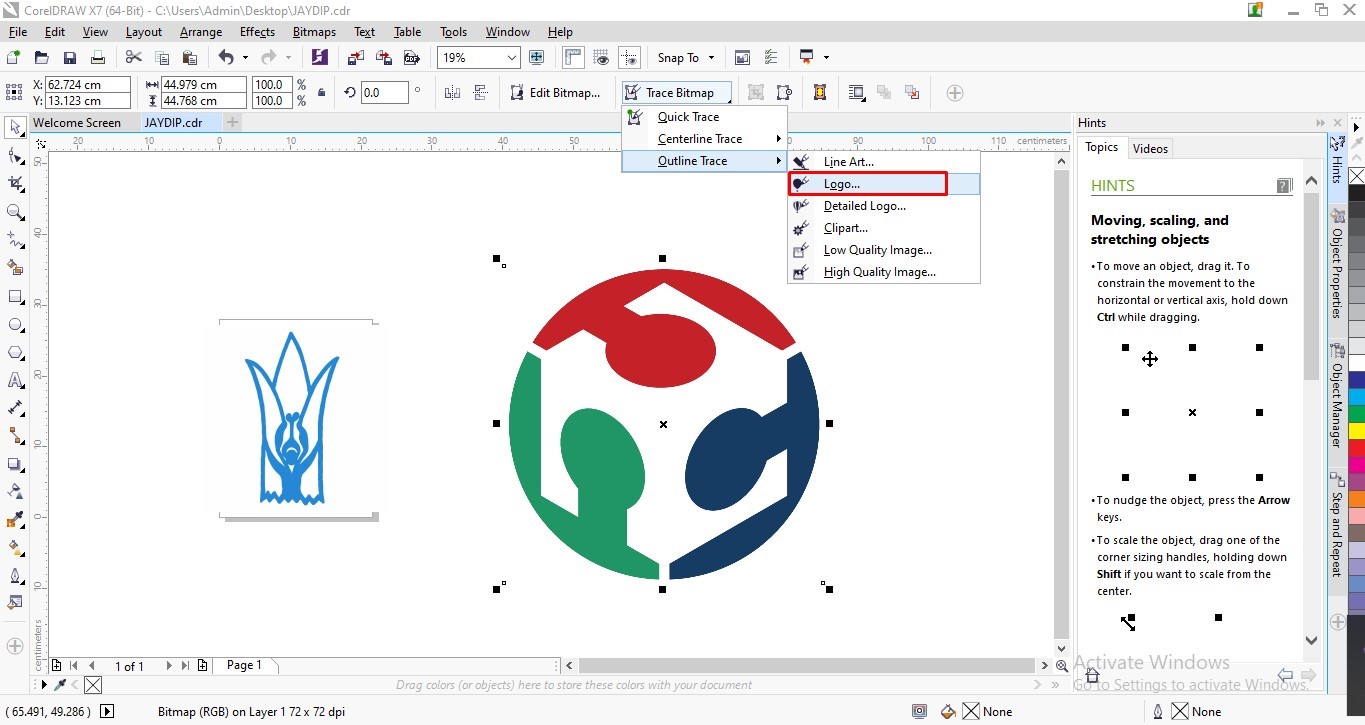Select the Freehand tool in the toolbox
This screenshot has width=1365, height=725.
pos(15,240)
